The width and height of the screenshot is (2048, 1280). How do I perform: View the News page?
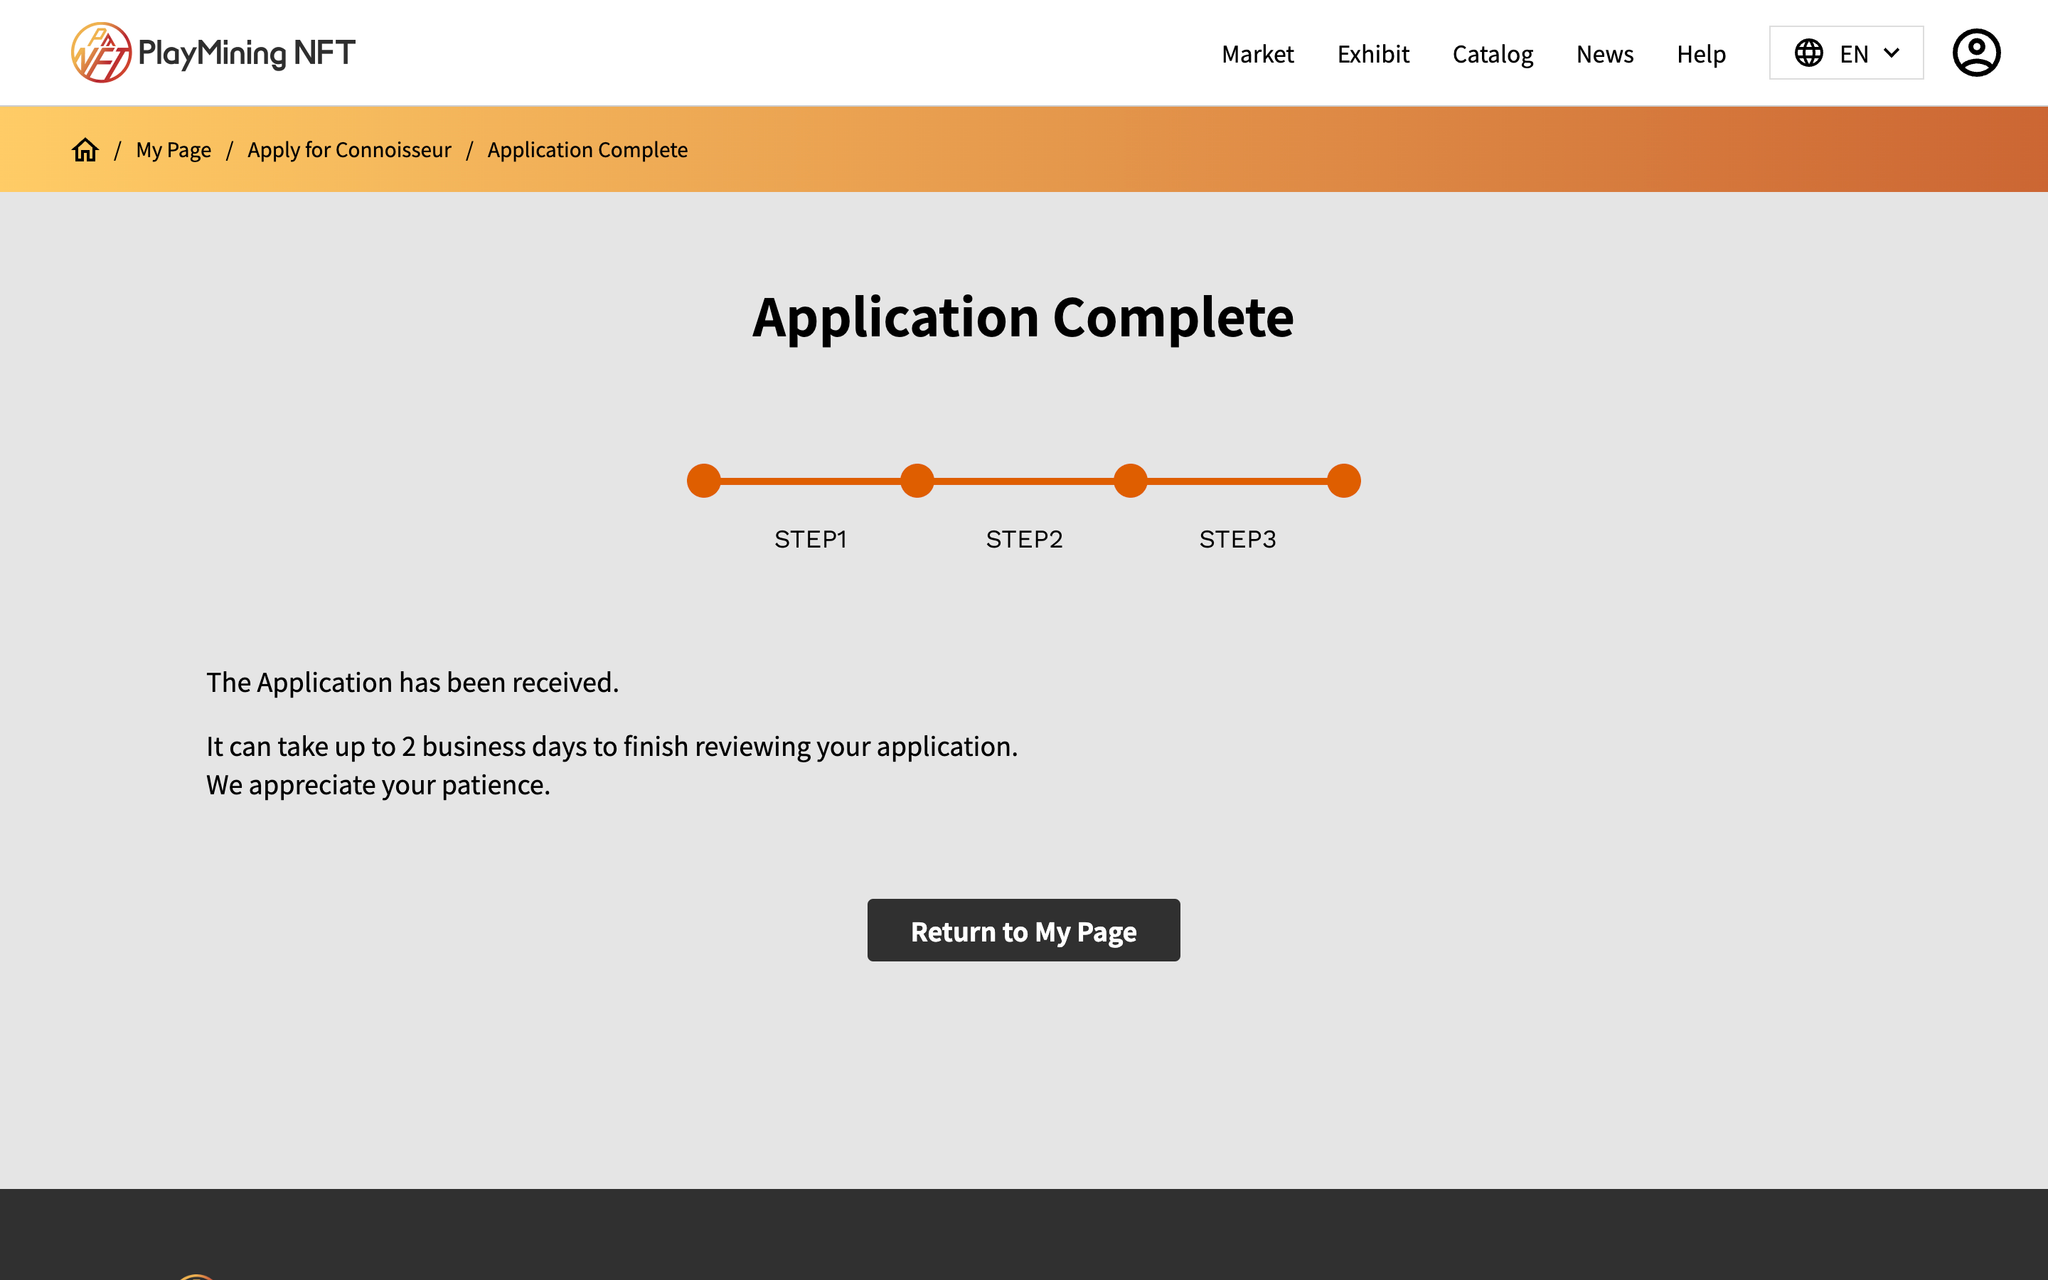pos(1604,54)
